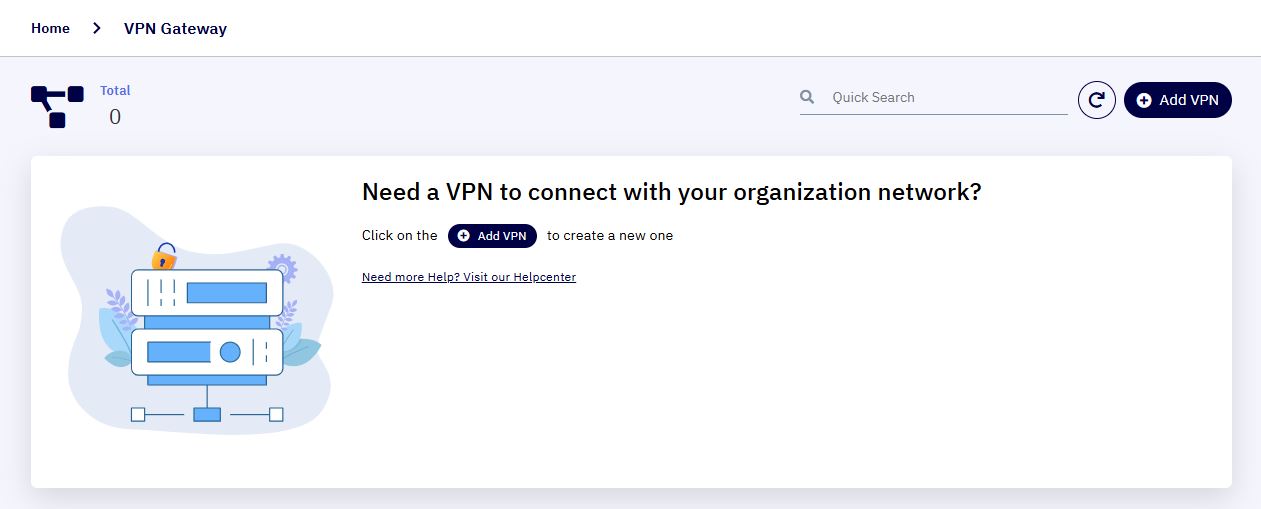Click the Total label
This screenshot has height=509, width=1261.
pos(115,90)
